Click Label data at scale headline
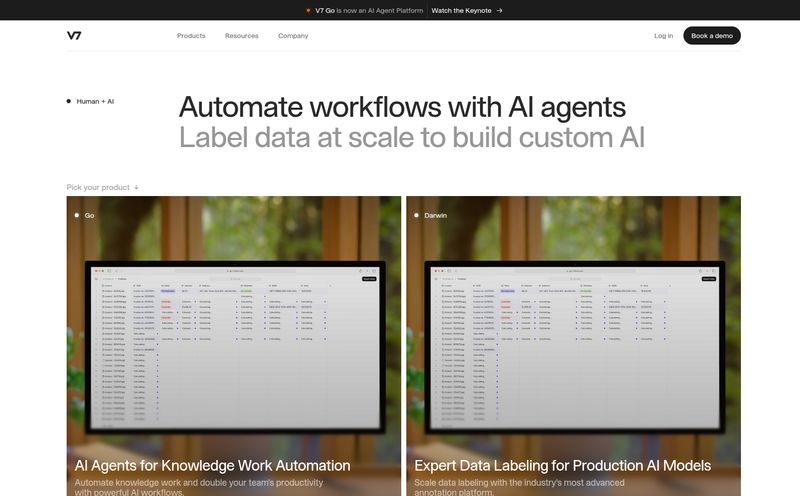Viewport: 800px width, 496px height. tap(412, 138)
